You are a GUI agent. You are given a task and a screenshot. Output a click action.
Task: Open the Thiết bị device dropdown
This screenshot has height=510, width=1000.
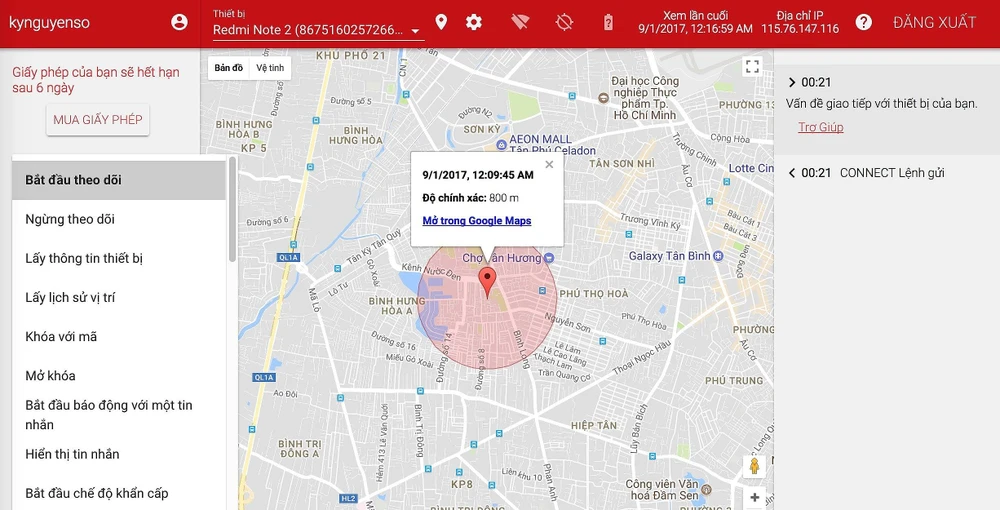(317, 30)
